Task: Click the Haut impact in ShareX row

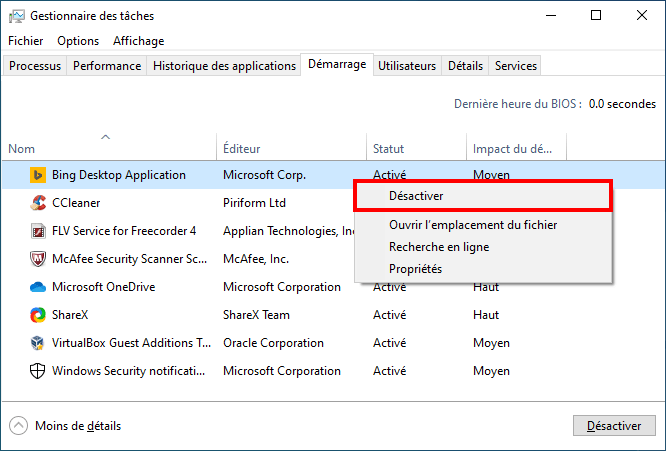Action: (486, 315)
